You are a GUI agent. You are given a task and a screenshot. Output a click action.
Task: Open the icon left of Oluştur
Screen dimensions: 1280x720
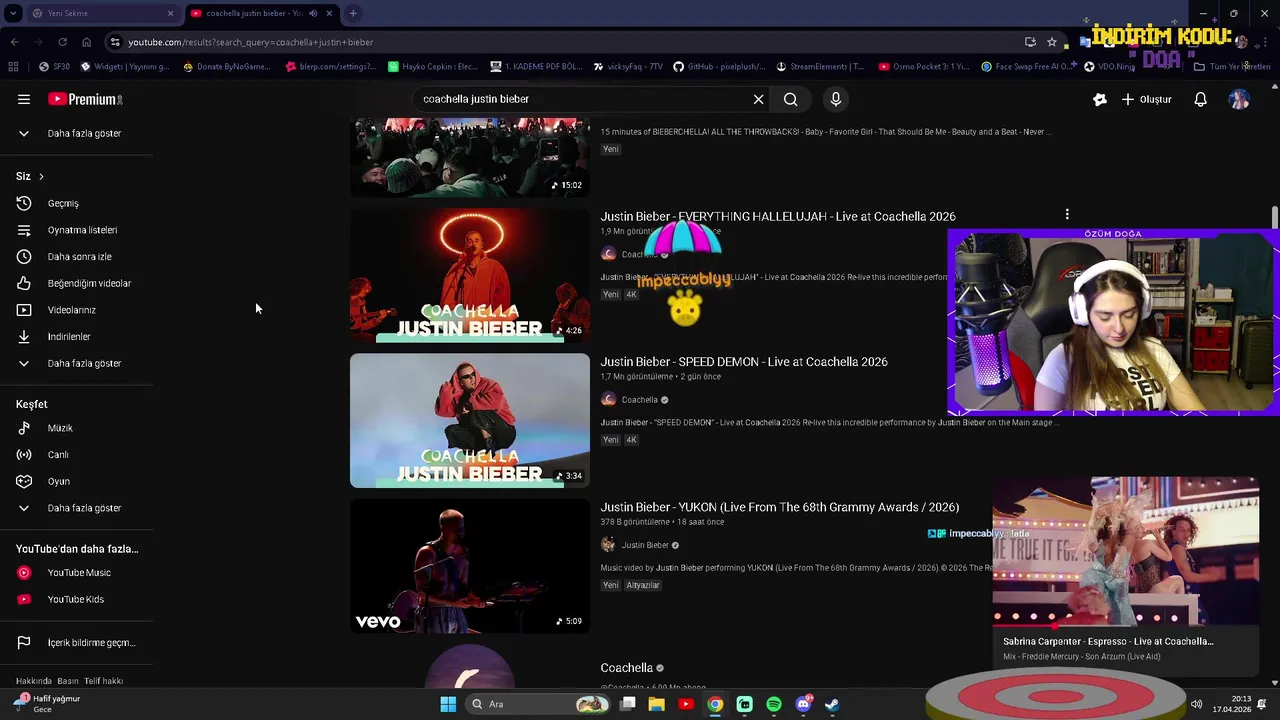click(x=1099, y=99)
